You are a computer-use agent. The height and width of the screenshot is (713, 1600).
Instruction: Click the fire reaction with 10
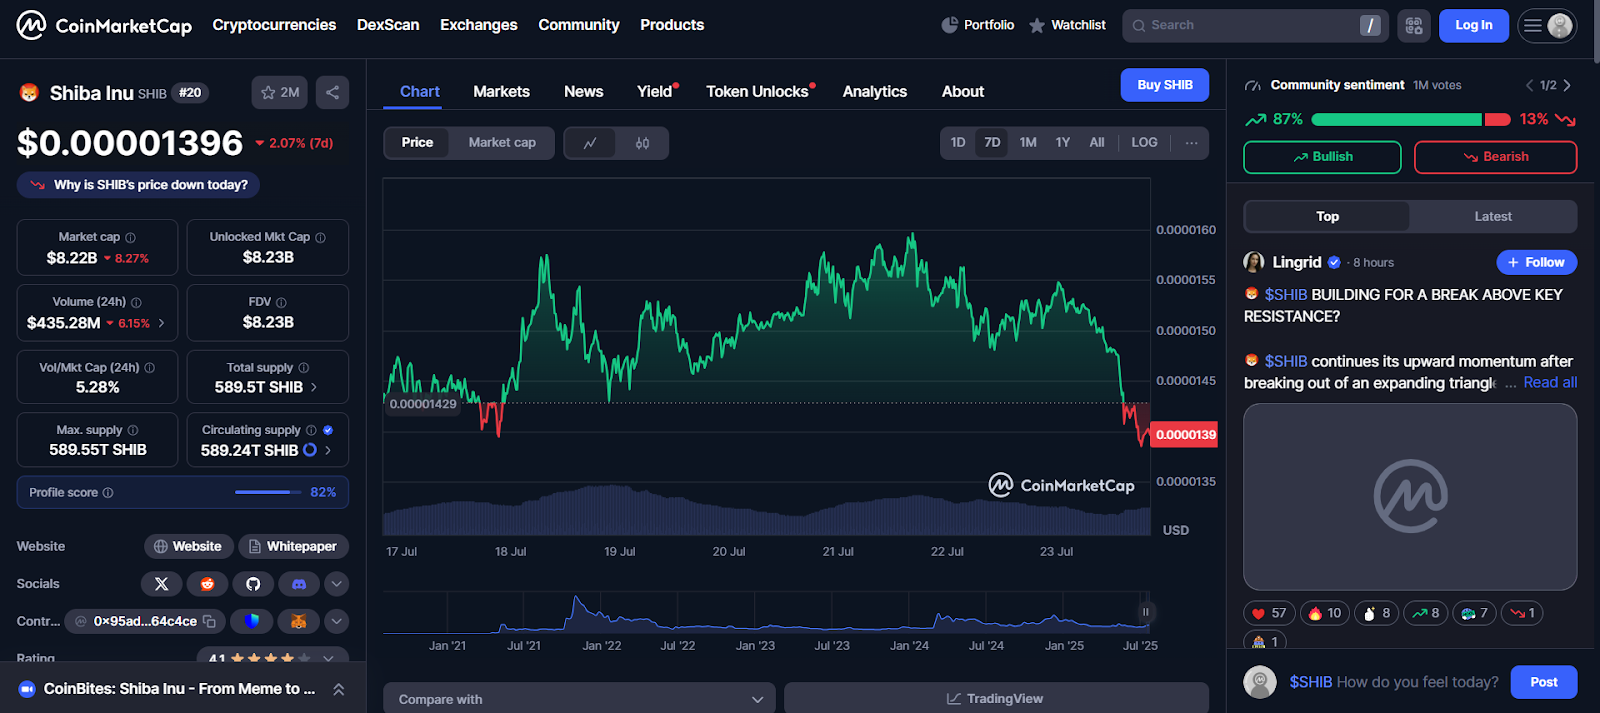1324,613
